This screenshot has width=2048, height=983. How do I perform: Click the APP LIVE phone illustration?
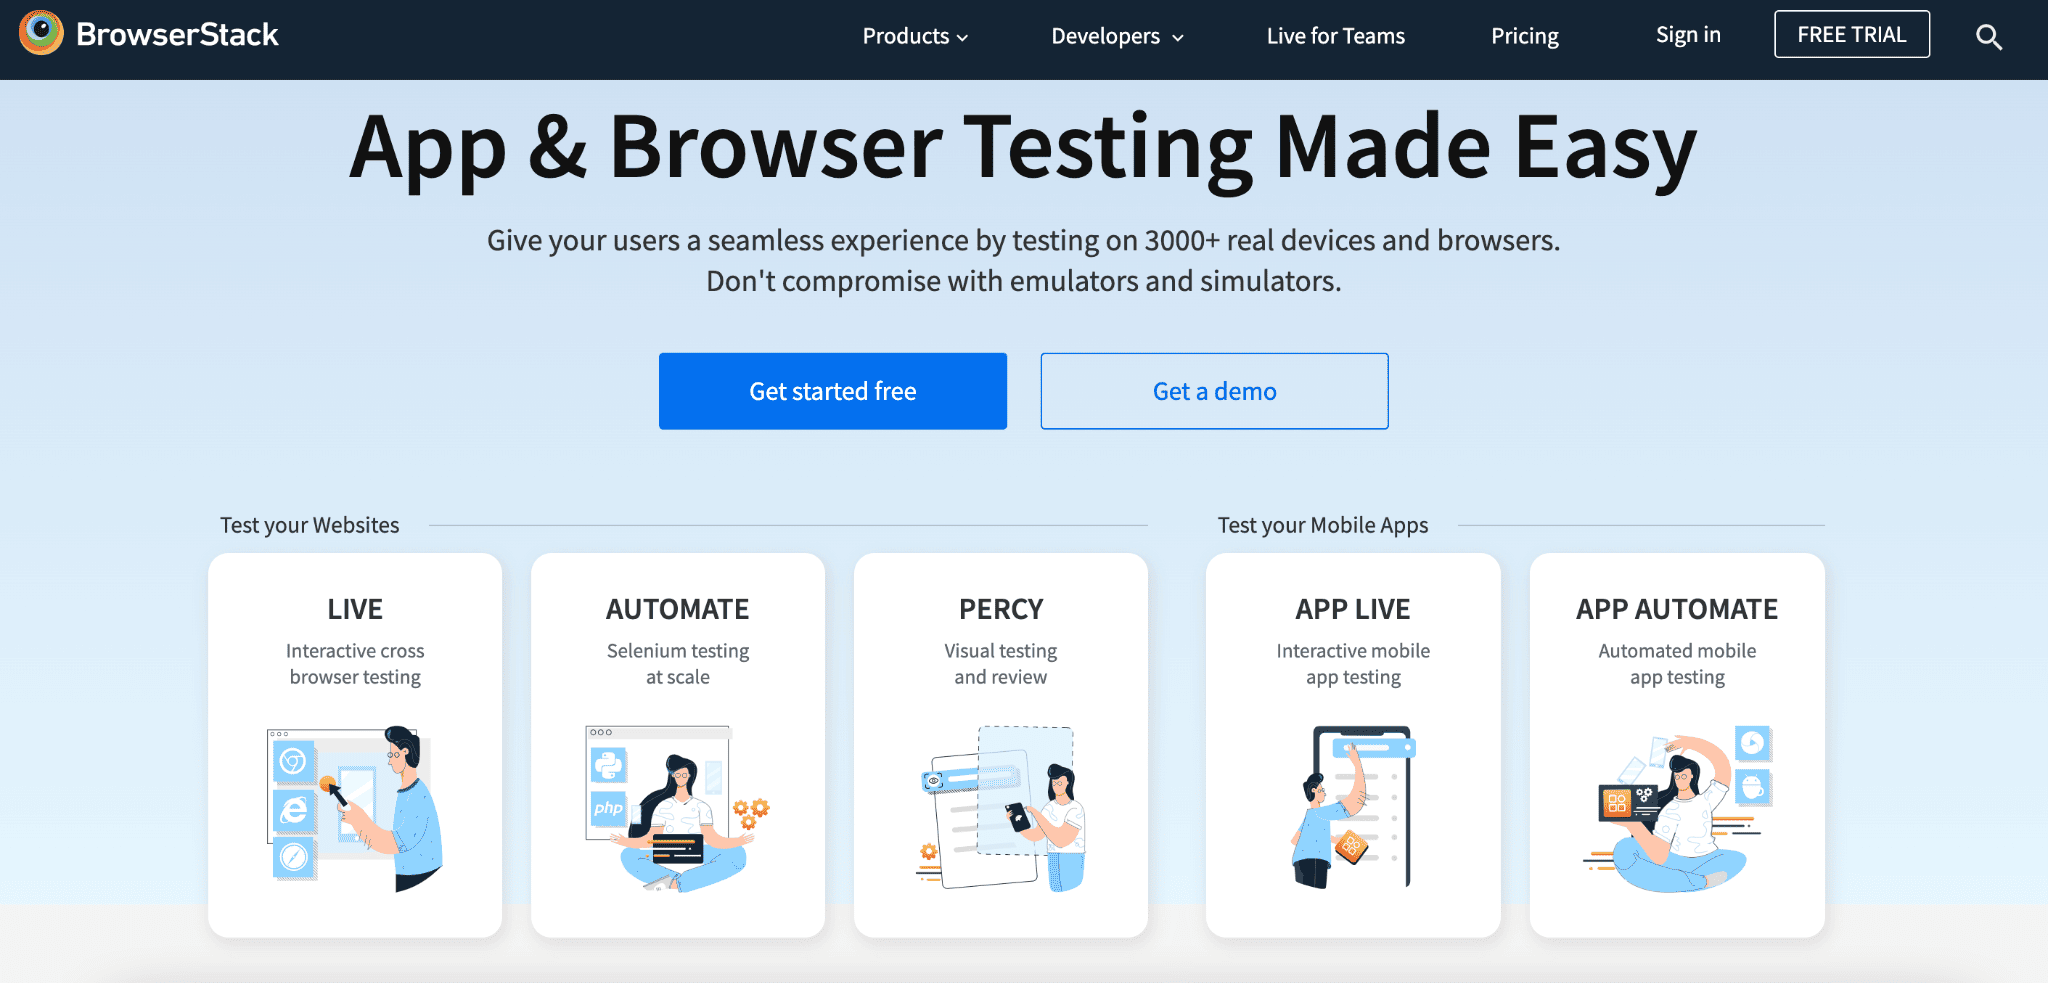(1353, 808)
